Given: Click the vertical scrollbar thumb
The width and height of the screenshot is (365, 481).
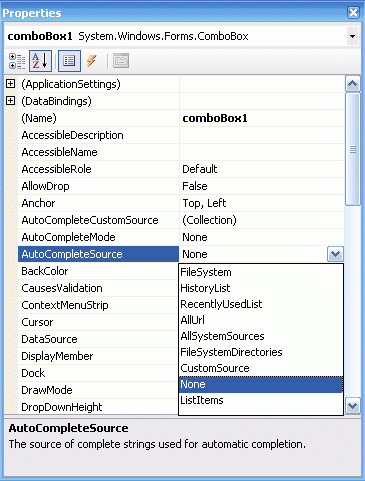Looking at the screenshot, I should pyautogui.click(x=353, y=149).
